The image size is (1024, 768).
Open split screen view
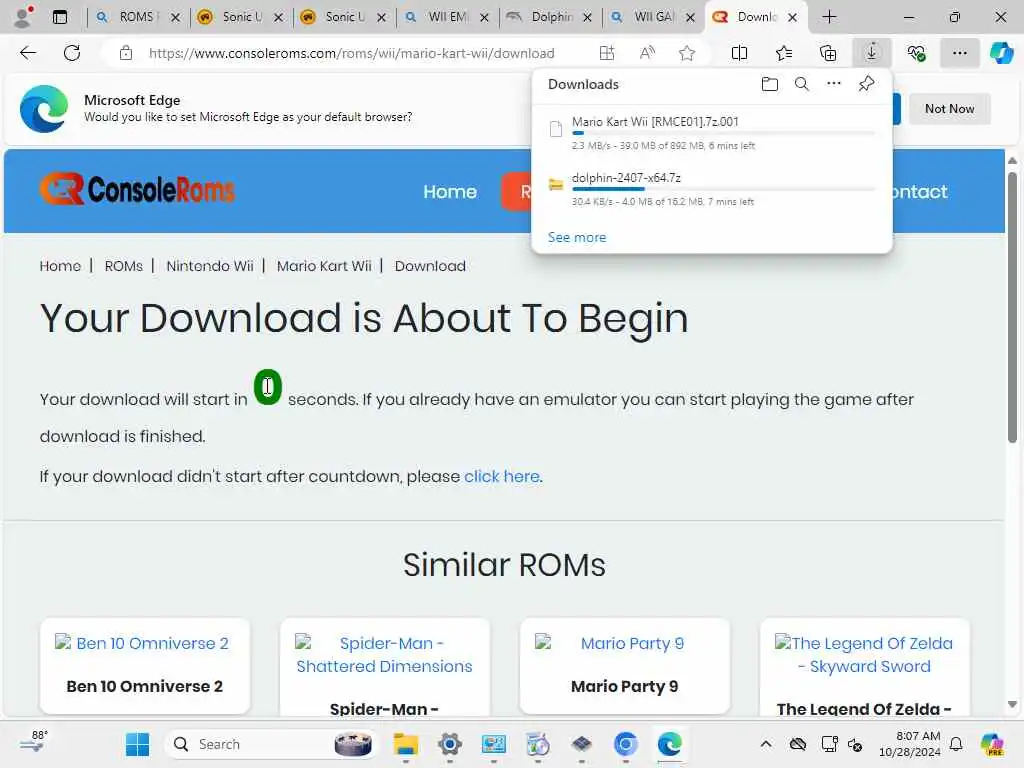[x=739, y=53]
